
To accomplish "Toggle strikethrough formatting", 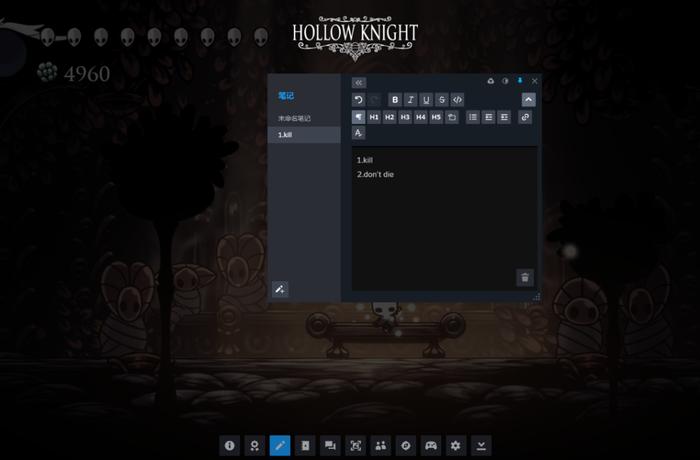I will click(x=442, y=100).
